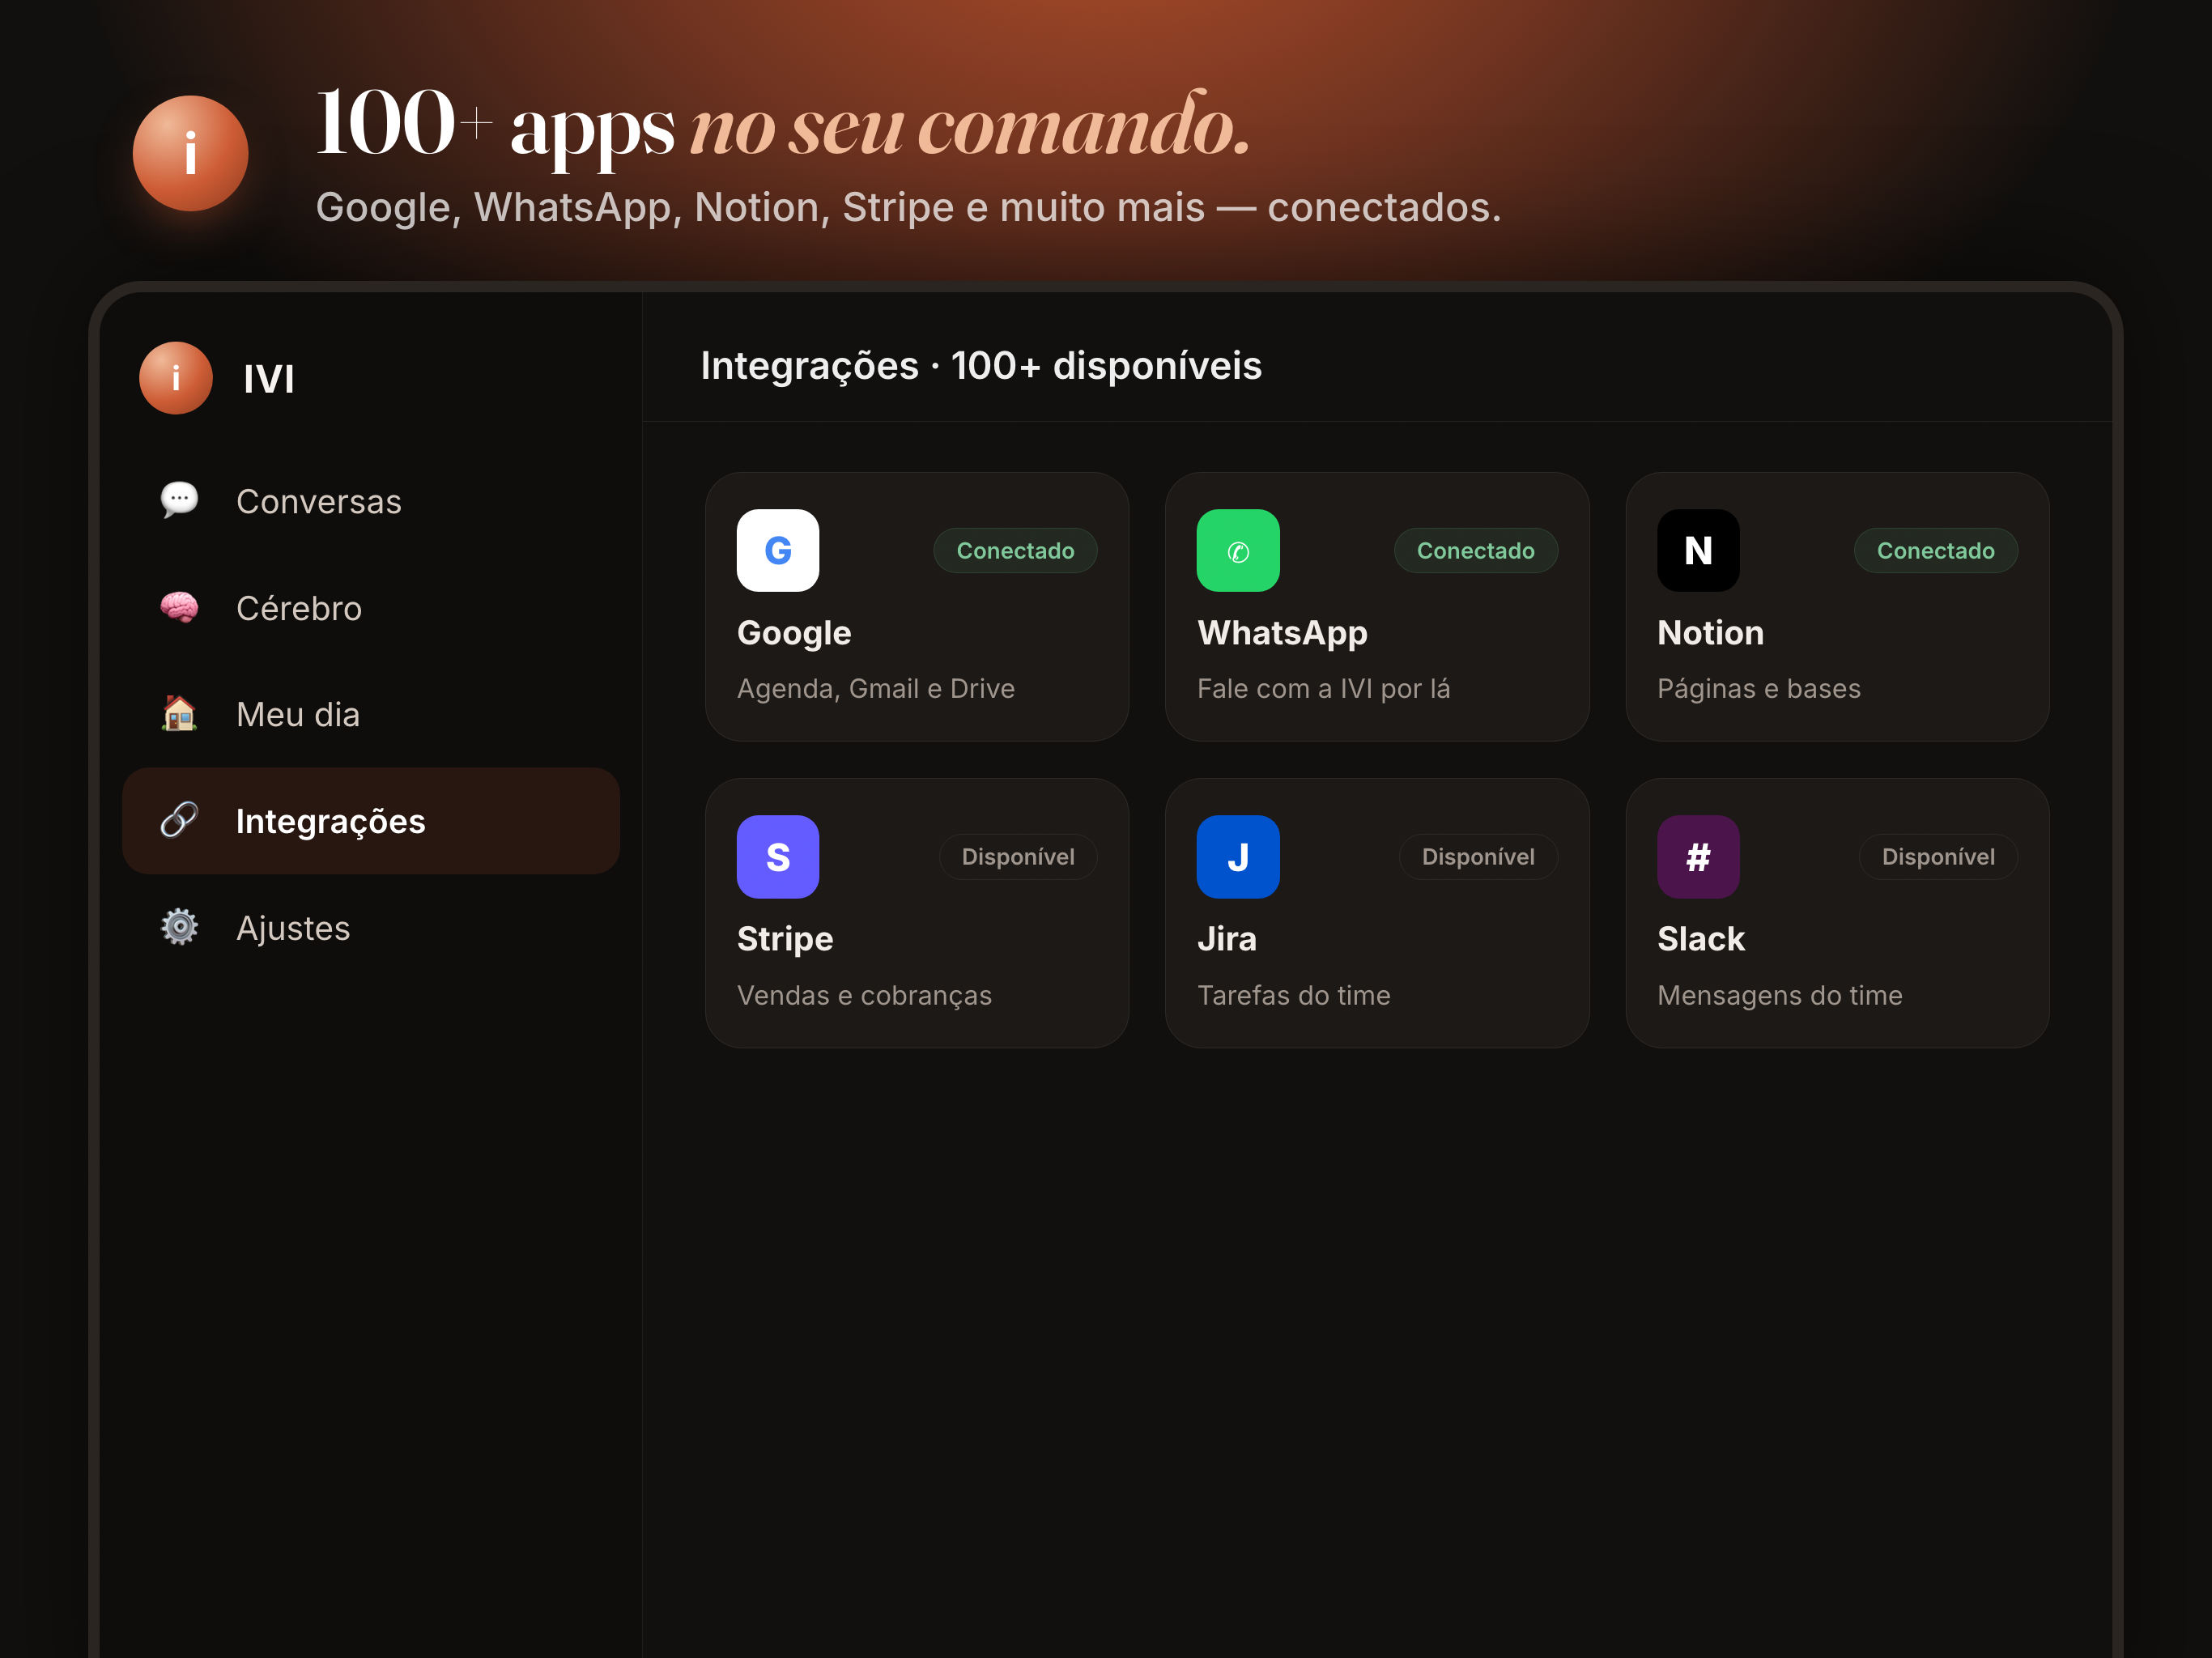Click the Conversas speech bubble icon
This screenshot has height=1658, width=2212.
coord(179,500)
